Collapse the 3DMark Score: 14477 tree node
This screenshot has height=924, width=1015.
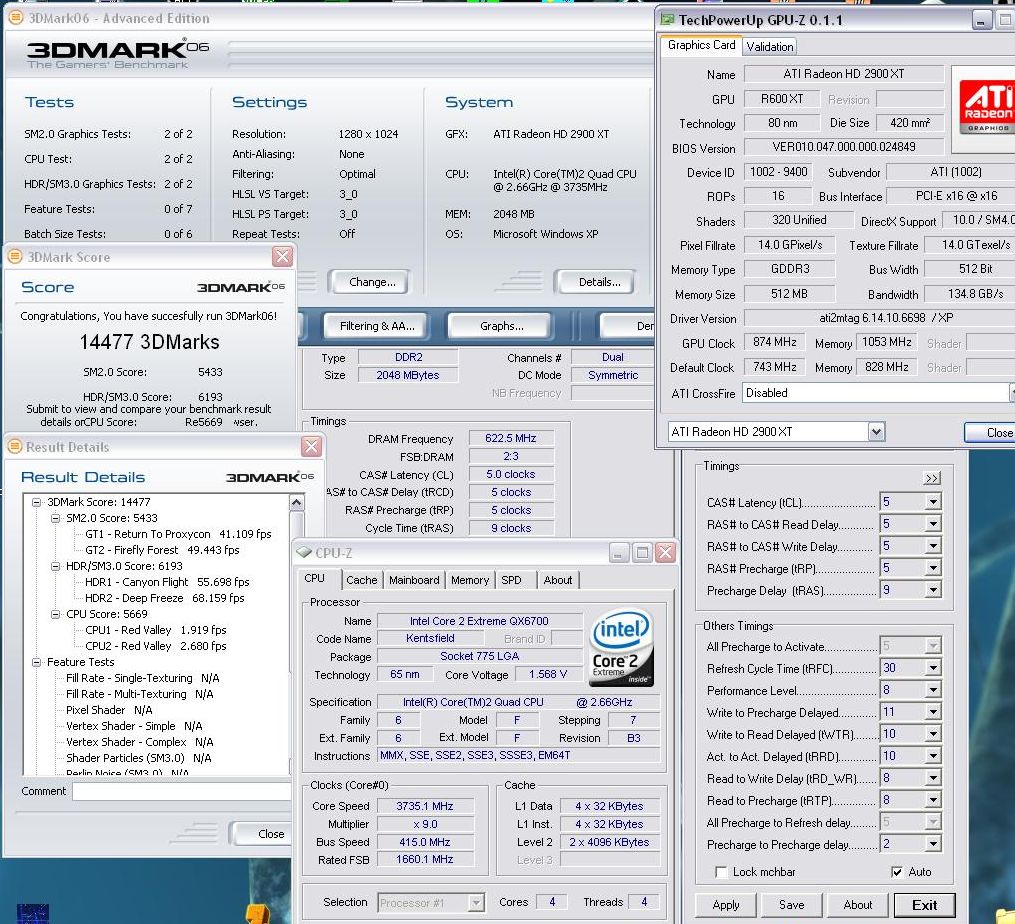point(37,502)
